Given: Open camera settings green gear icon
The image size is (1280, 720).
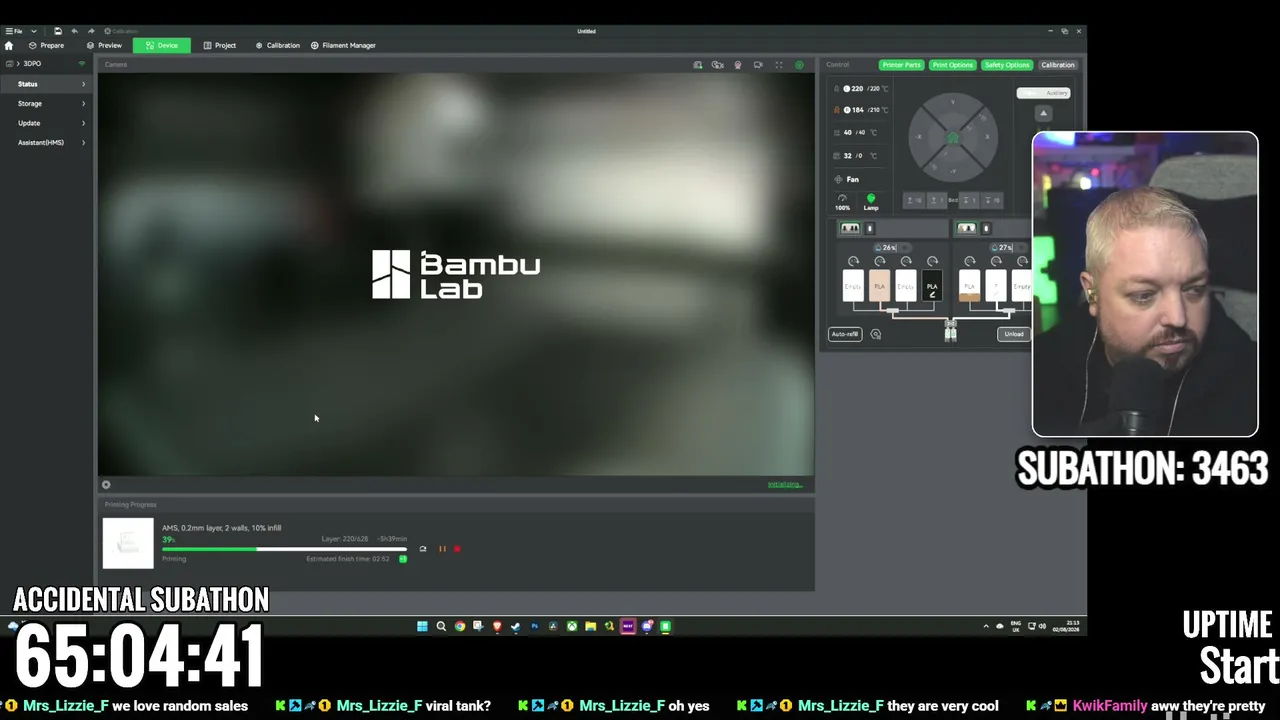Looking at the screenshot, I should (x=799, y=65).
